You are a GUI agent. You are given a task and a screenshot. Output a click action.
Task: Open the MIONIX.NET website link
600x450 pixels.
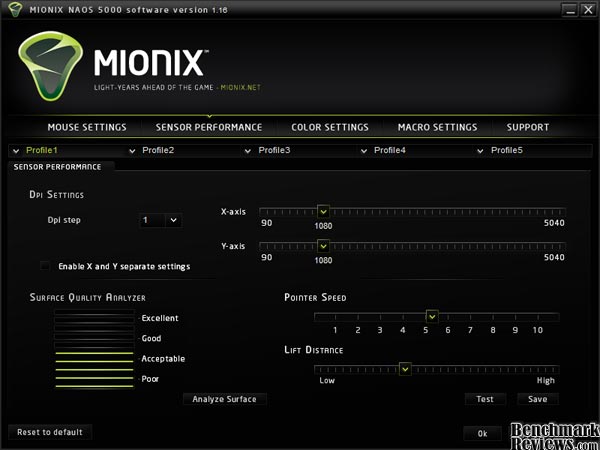tap(240, 88)
